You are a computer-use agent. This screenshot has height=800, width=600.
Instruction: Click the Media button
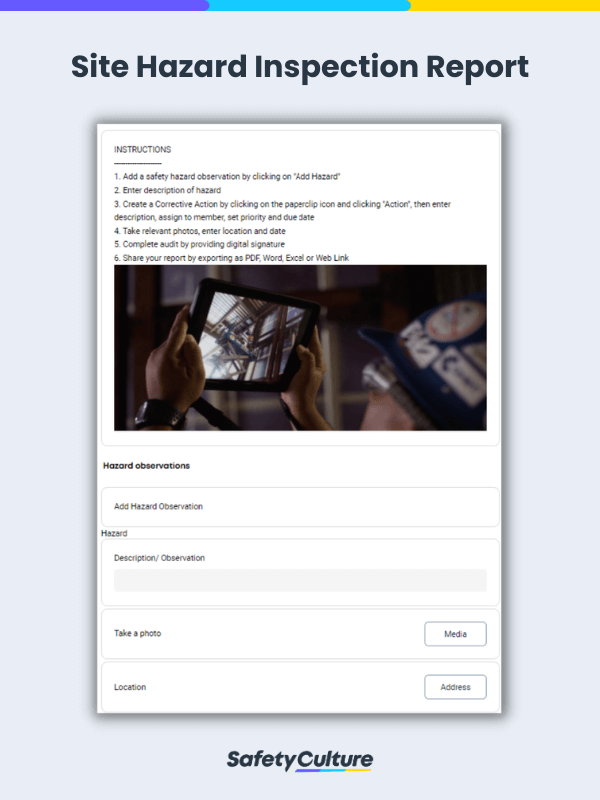coord(455,634)
